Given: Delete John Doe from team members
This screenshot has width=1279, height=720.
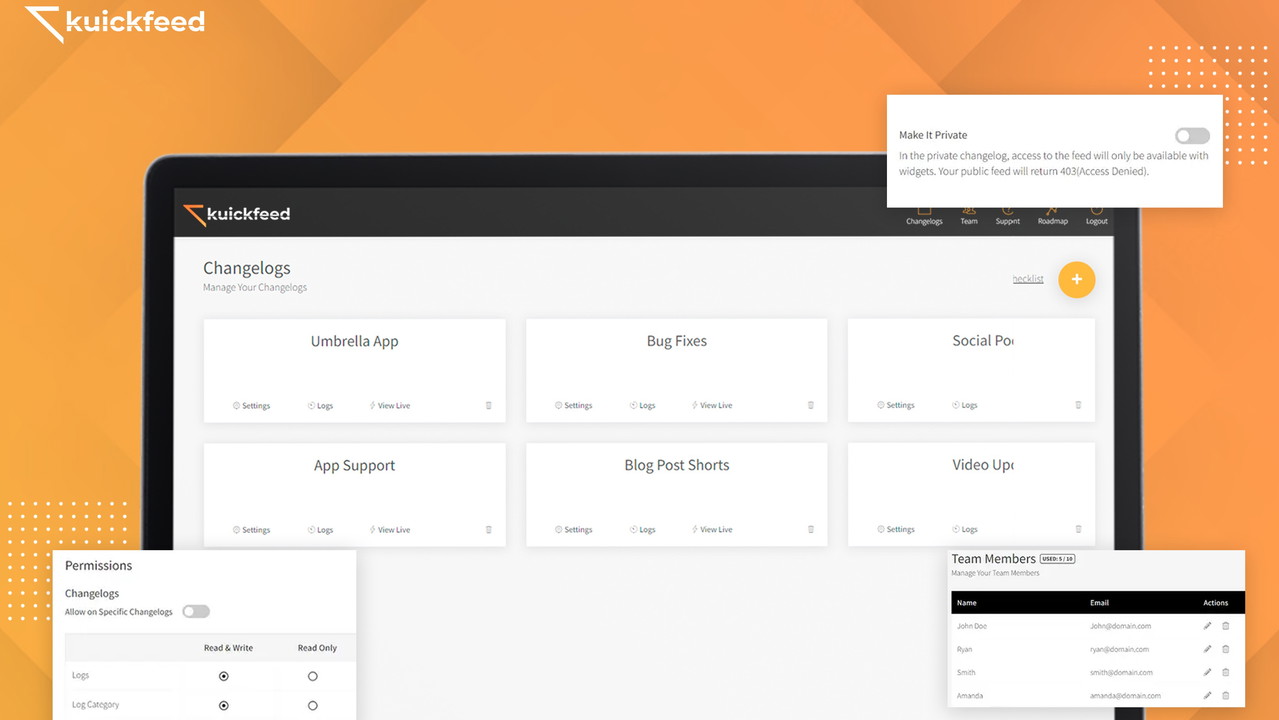Looking at the screenshot, I should point(1226,626).
